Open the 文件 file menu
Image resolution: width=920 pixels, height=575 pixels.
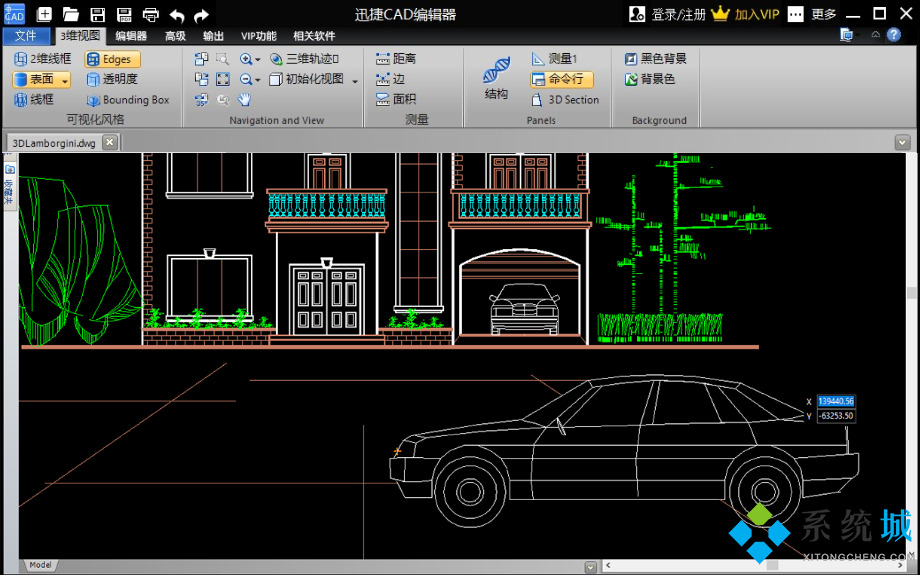pyautogui.click(x=25, y=36)
